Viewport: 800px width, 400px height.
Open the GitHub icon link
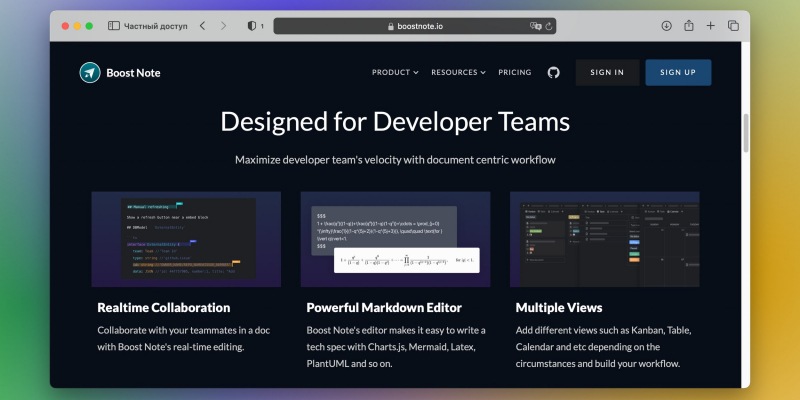coord(554,72)
